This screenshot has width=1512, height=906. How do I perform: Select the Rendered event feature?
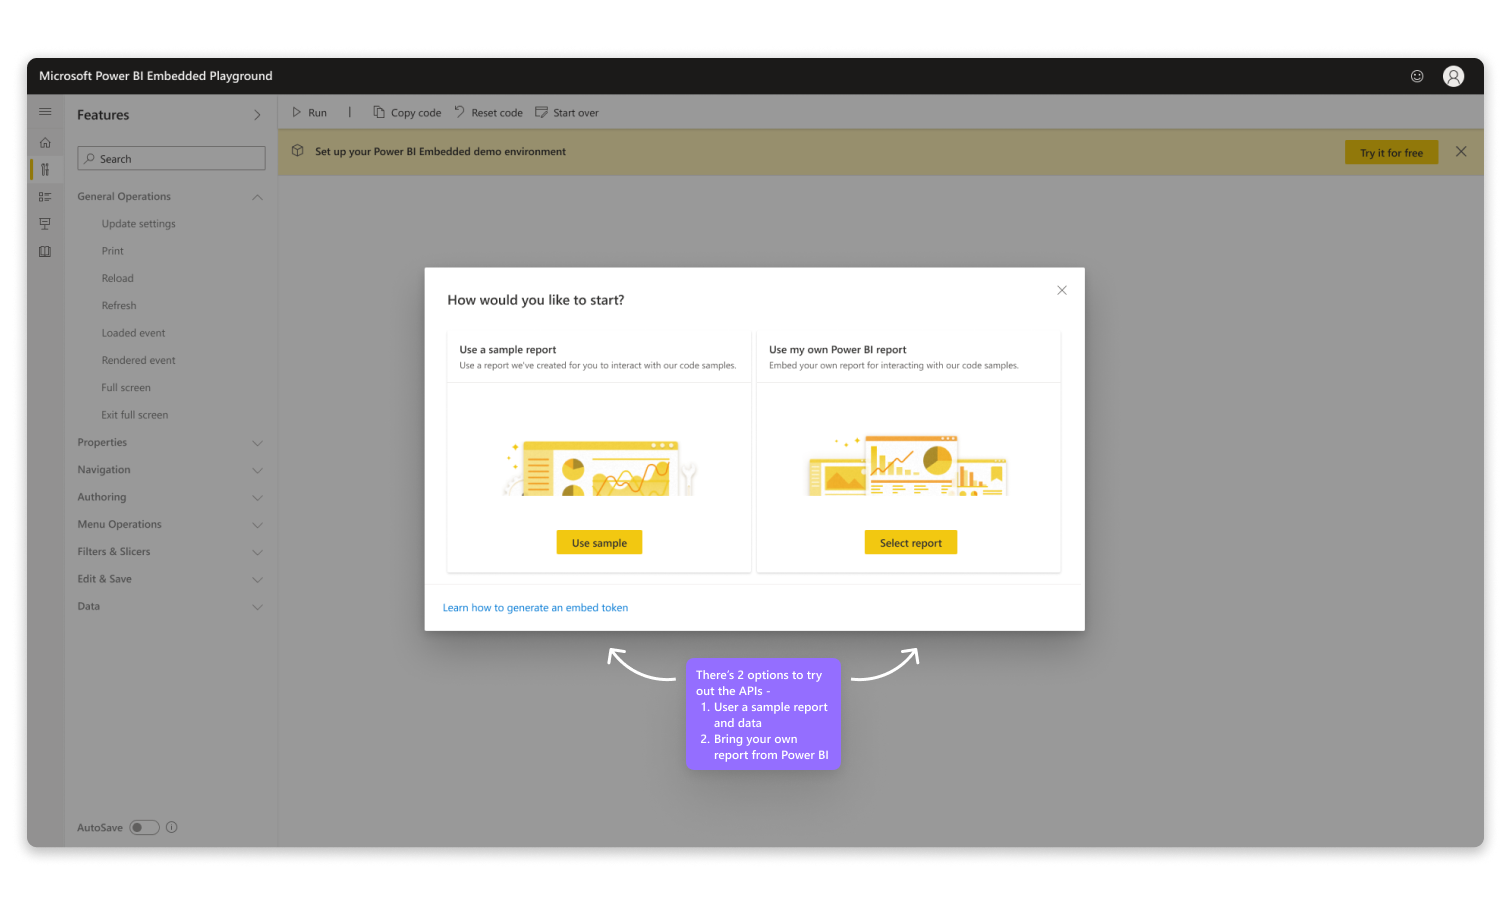pos(138,360)
